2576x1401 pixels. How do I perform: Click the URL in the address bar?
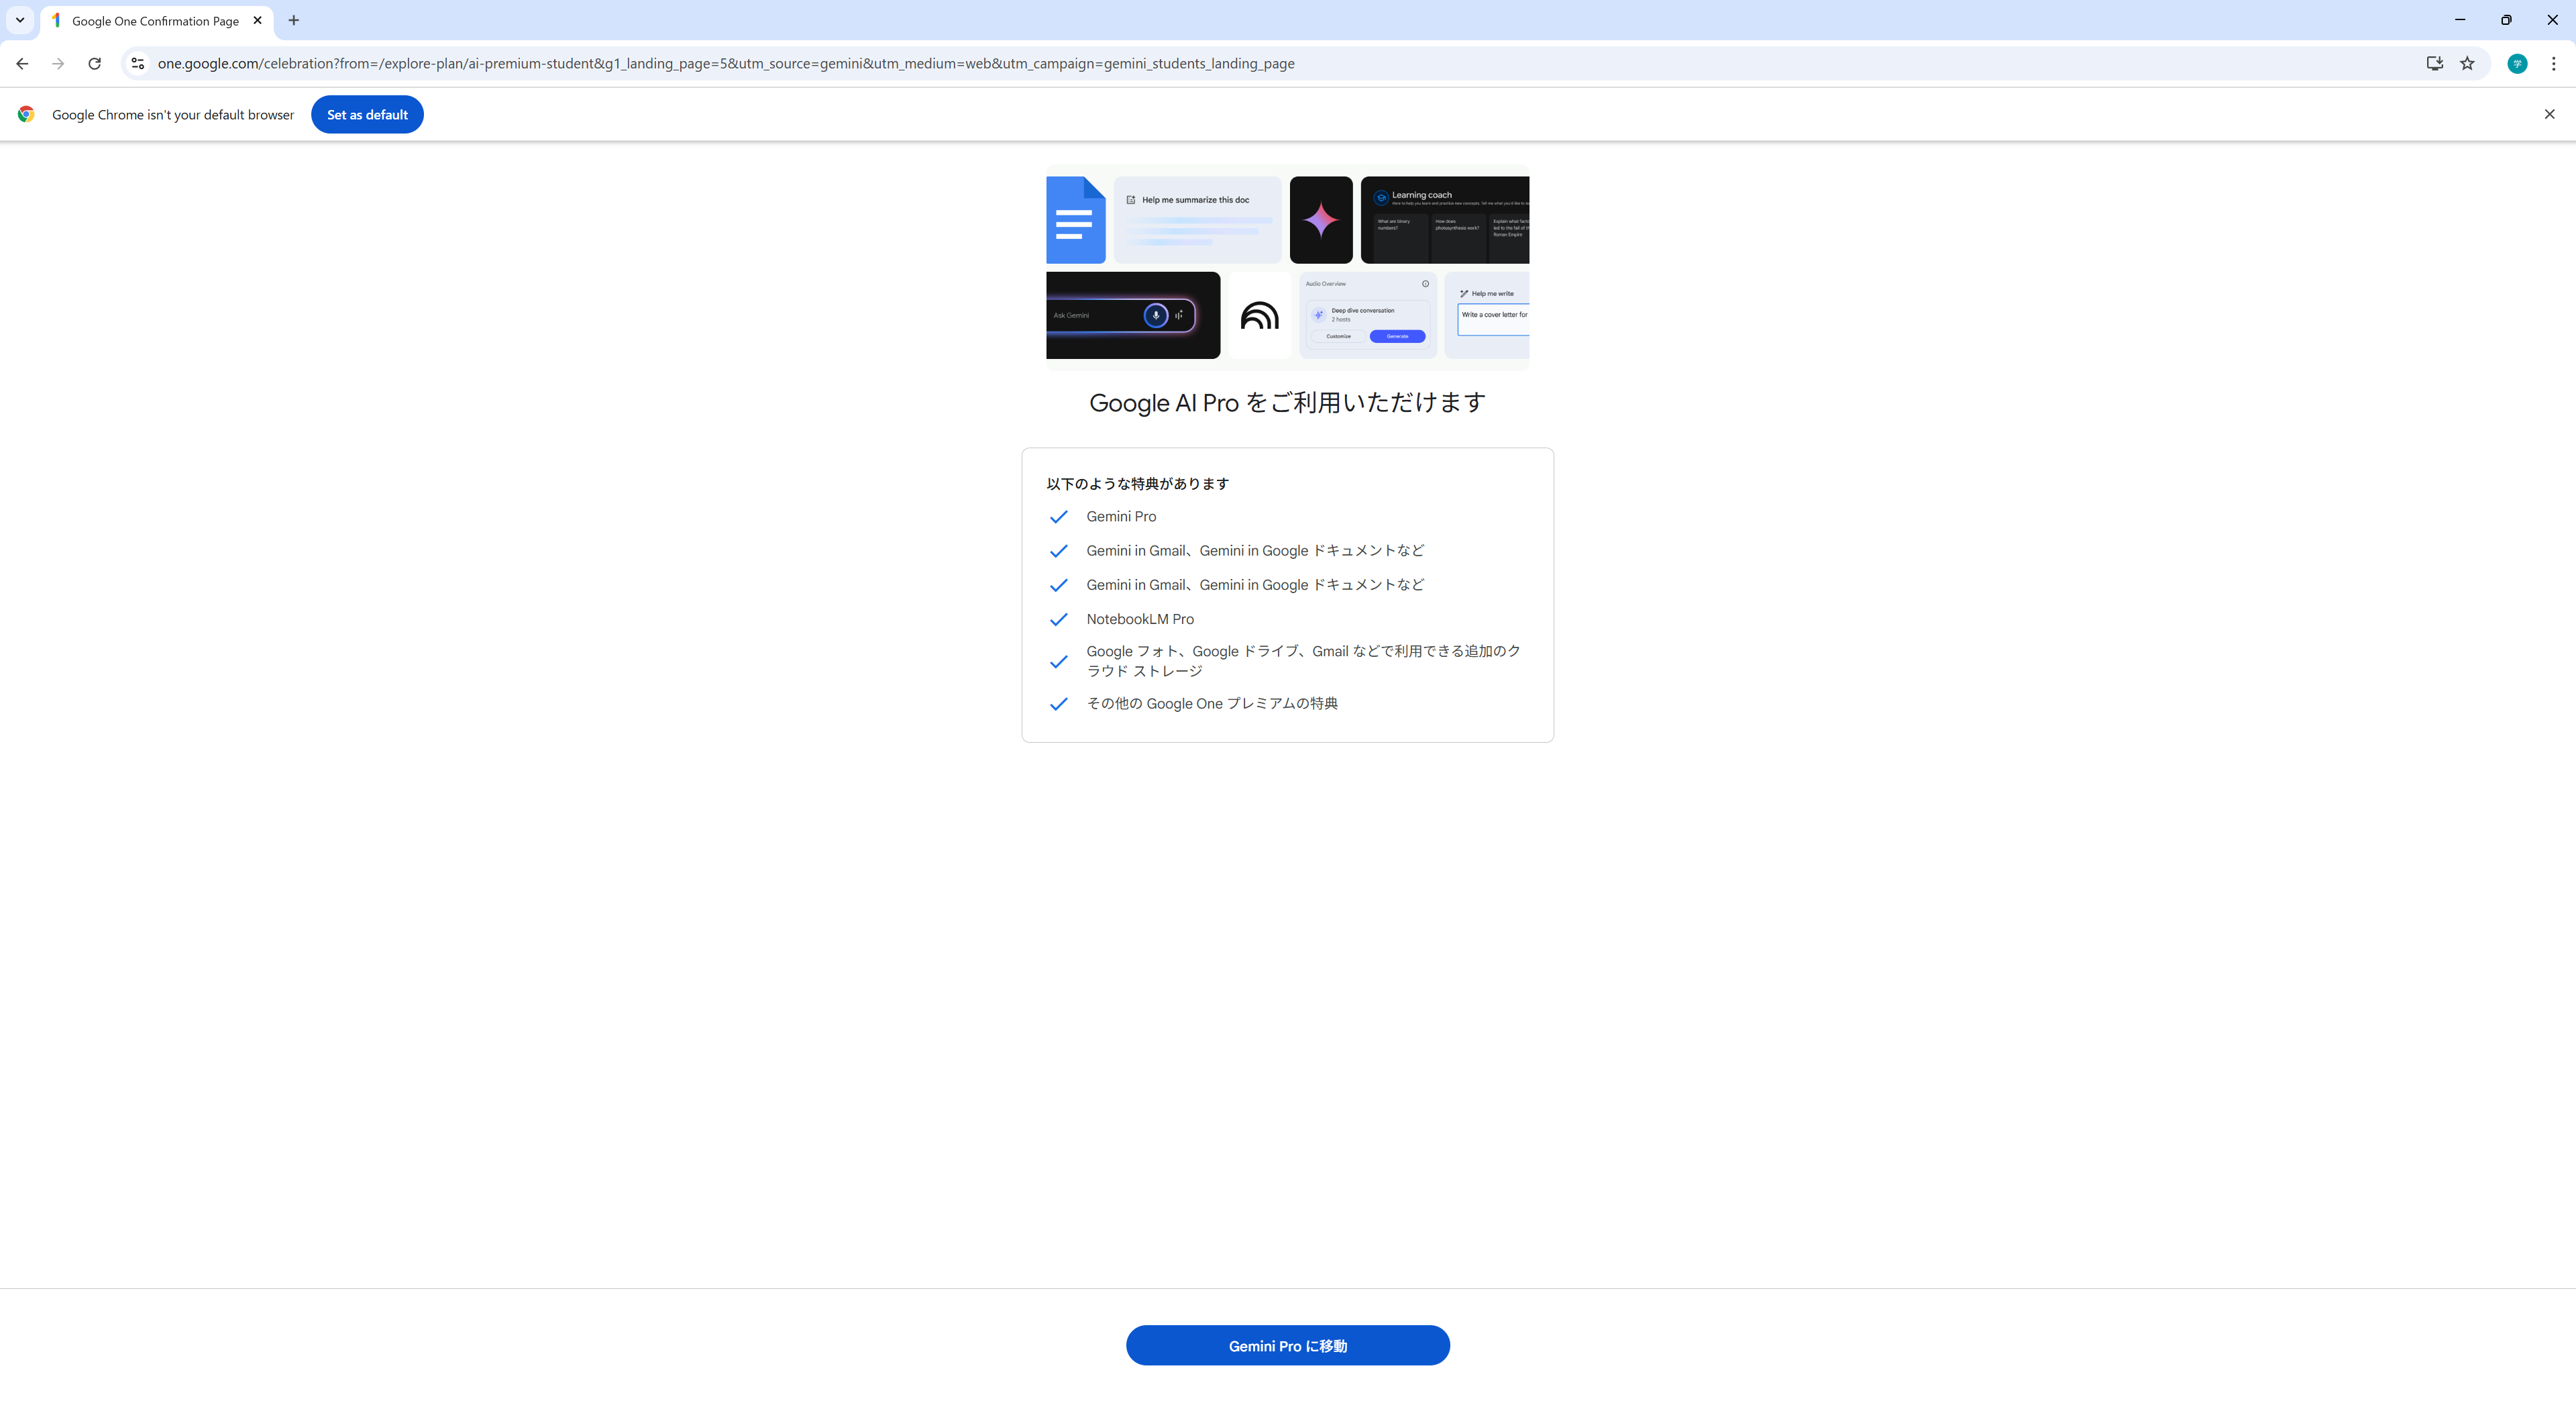point(726,63)
